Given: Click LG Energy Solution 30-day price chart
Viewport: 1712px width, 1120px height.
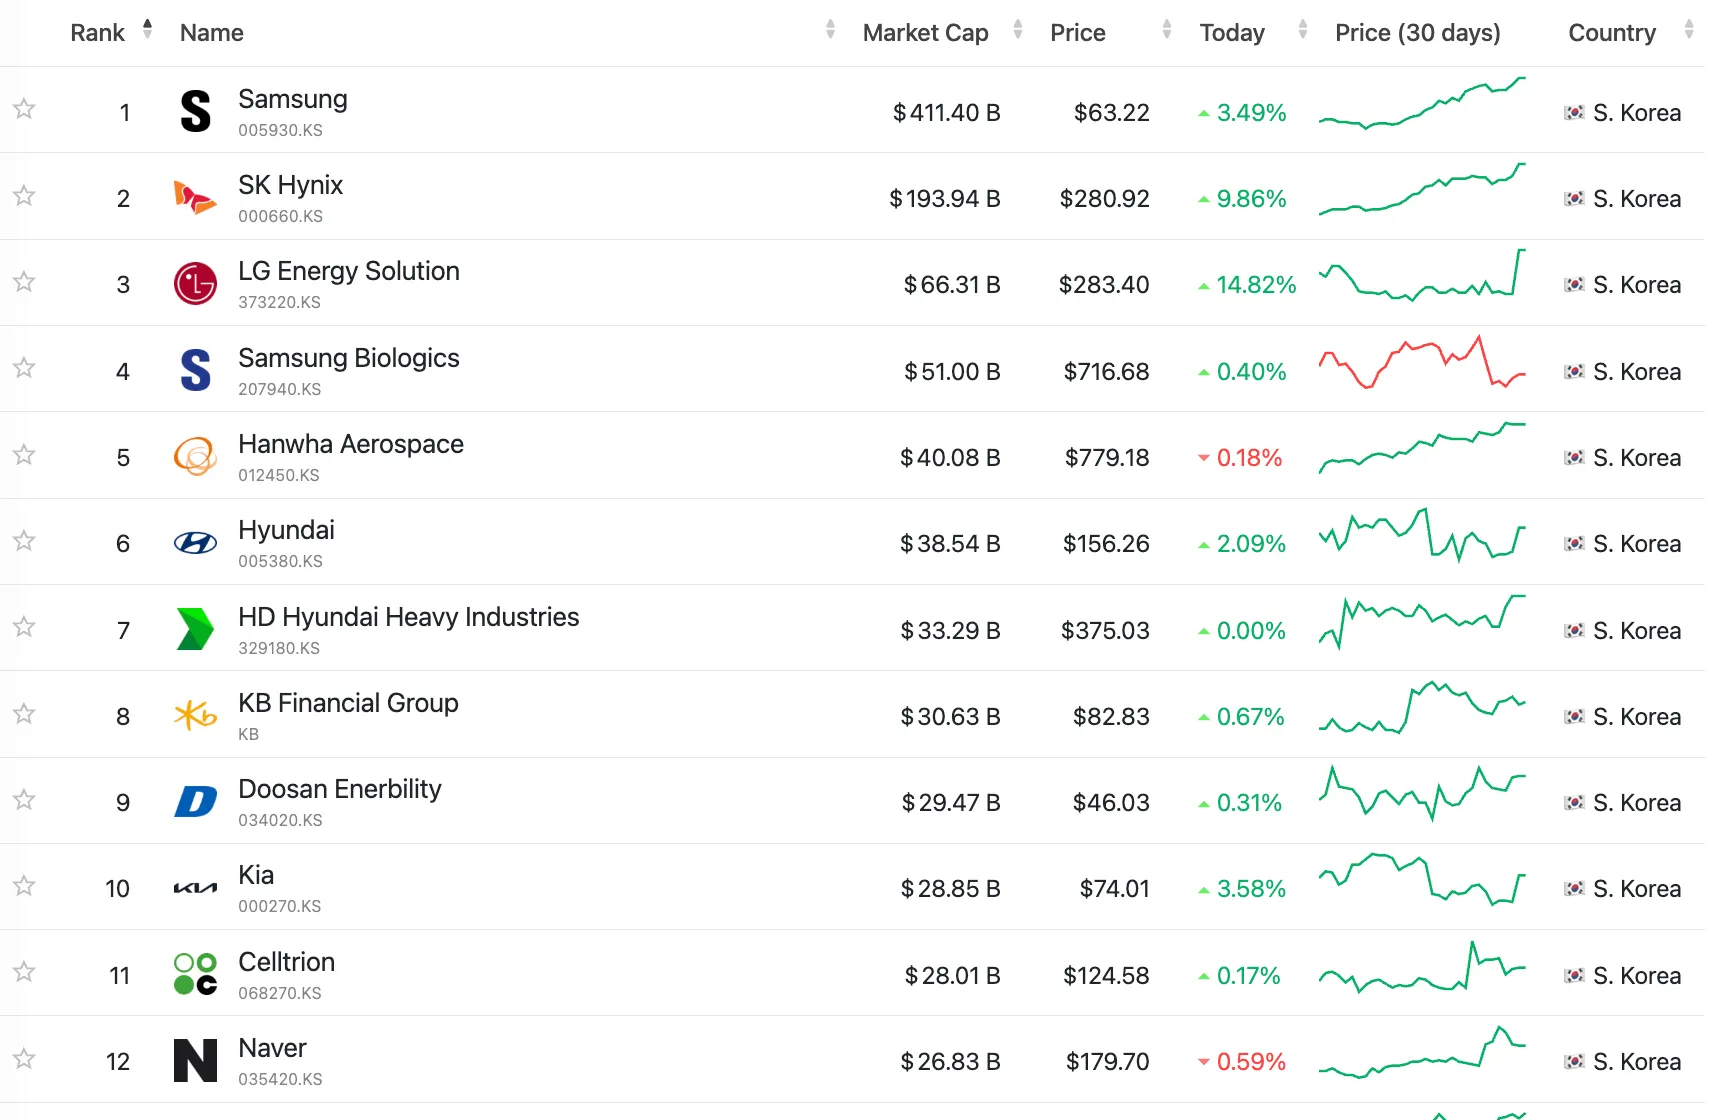Looking at the screenshot, I should pyautogui.click(x=1421, y=275).
